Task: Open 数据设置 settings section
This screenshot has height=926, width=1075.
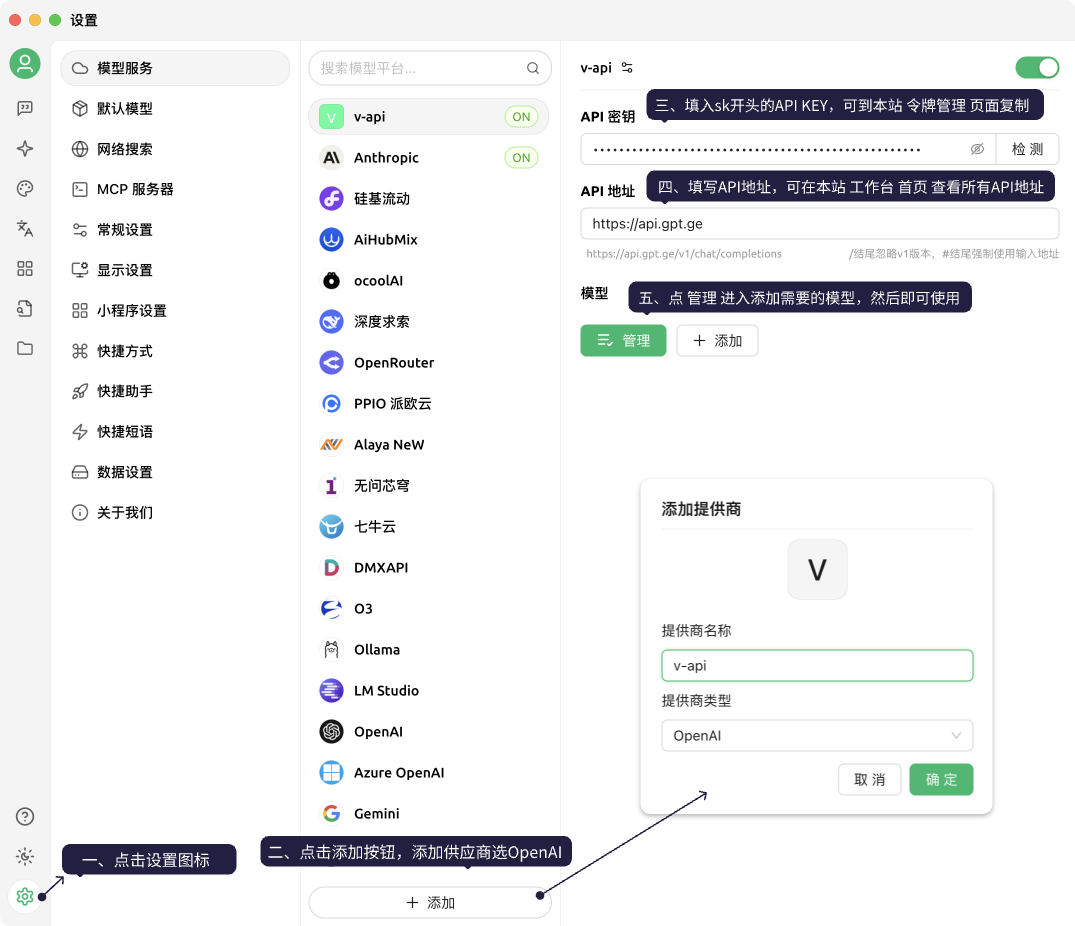Action: (x=175, y=472)
